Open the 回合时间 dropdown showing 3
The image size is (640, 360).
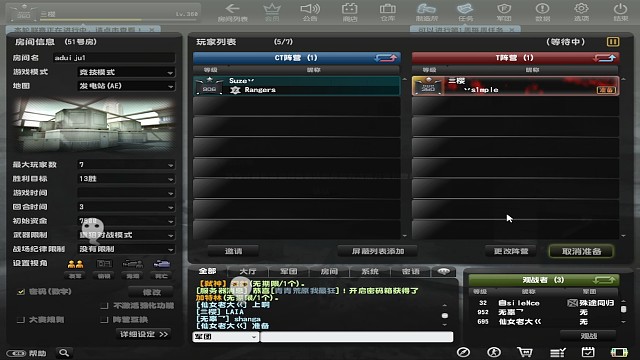126,207
